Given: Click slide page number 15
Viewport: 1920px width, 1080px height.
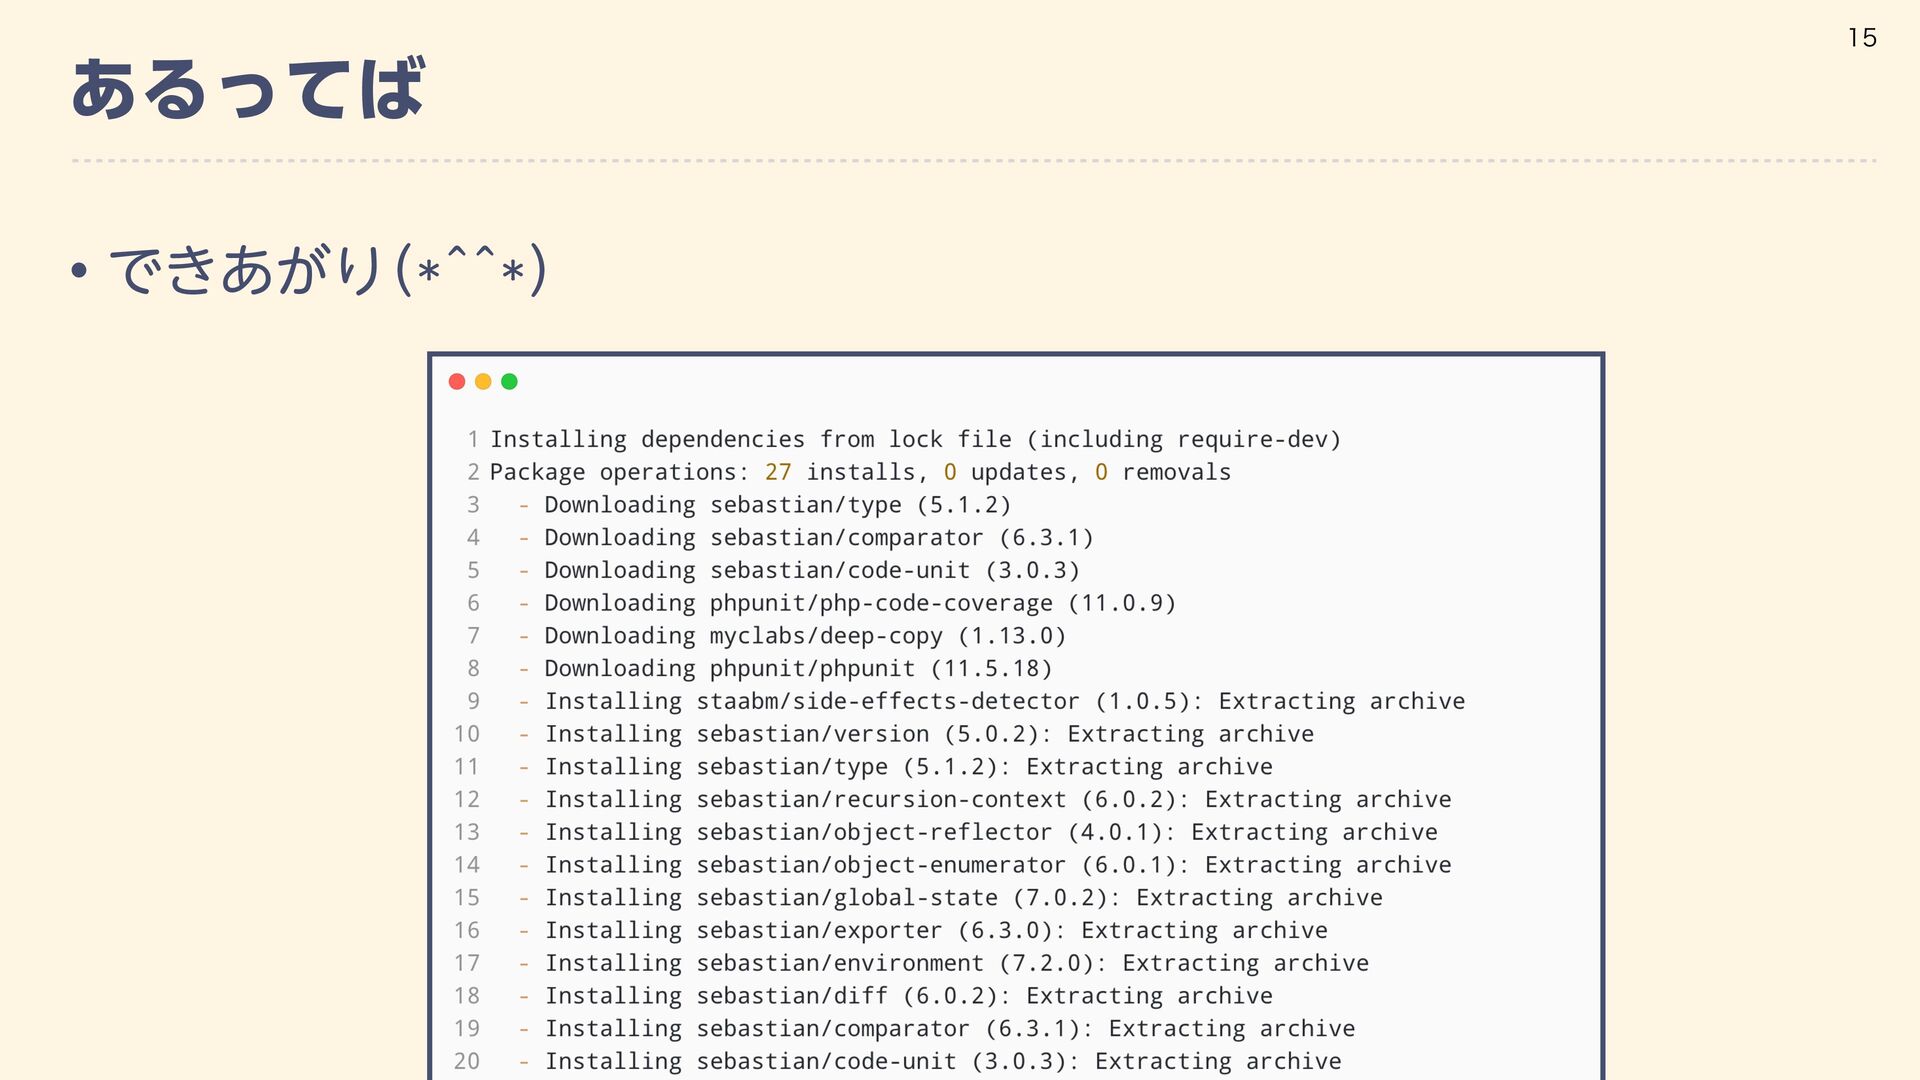Looking at the screenshot, I should pos(1862,38).
